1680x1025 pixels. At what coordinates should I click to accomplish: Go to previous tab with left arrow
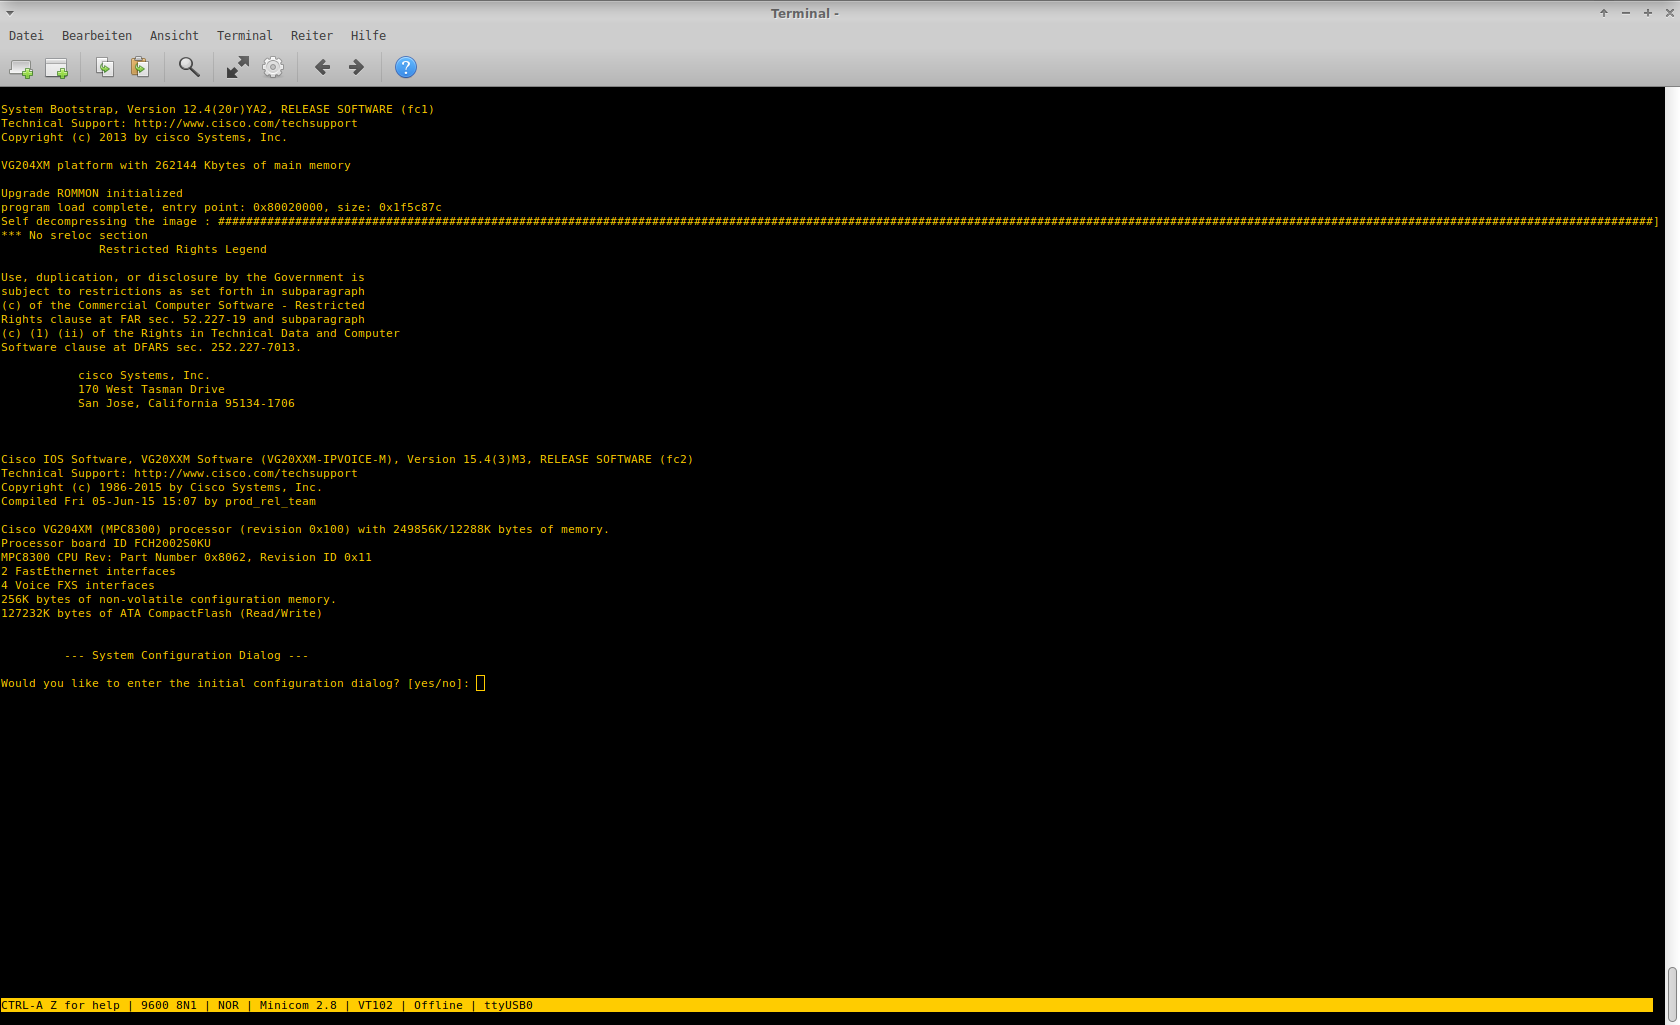[322, 67]
